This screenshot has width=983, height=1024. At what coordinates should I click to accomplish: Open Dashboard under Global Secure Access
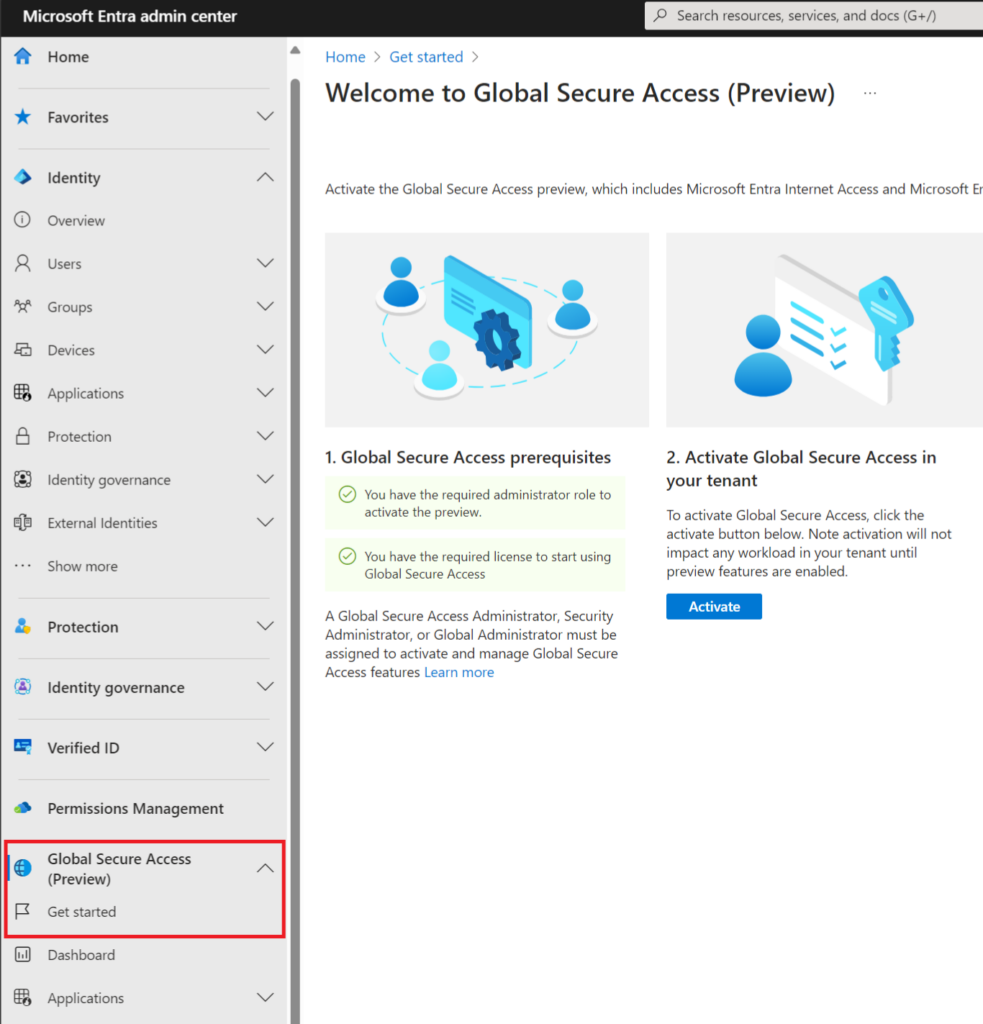pos(81,955)
